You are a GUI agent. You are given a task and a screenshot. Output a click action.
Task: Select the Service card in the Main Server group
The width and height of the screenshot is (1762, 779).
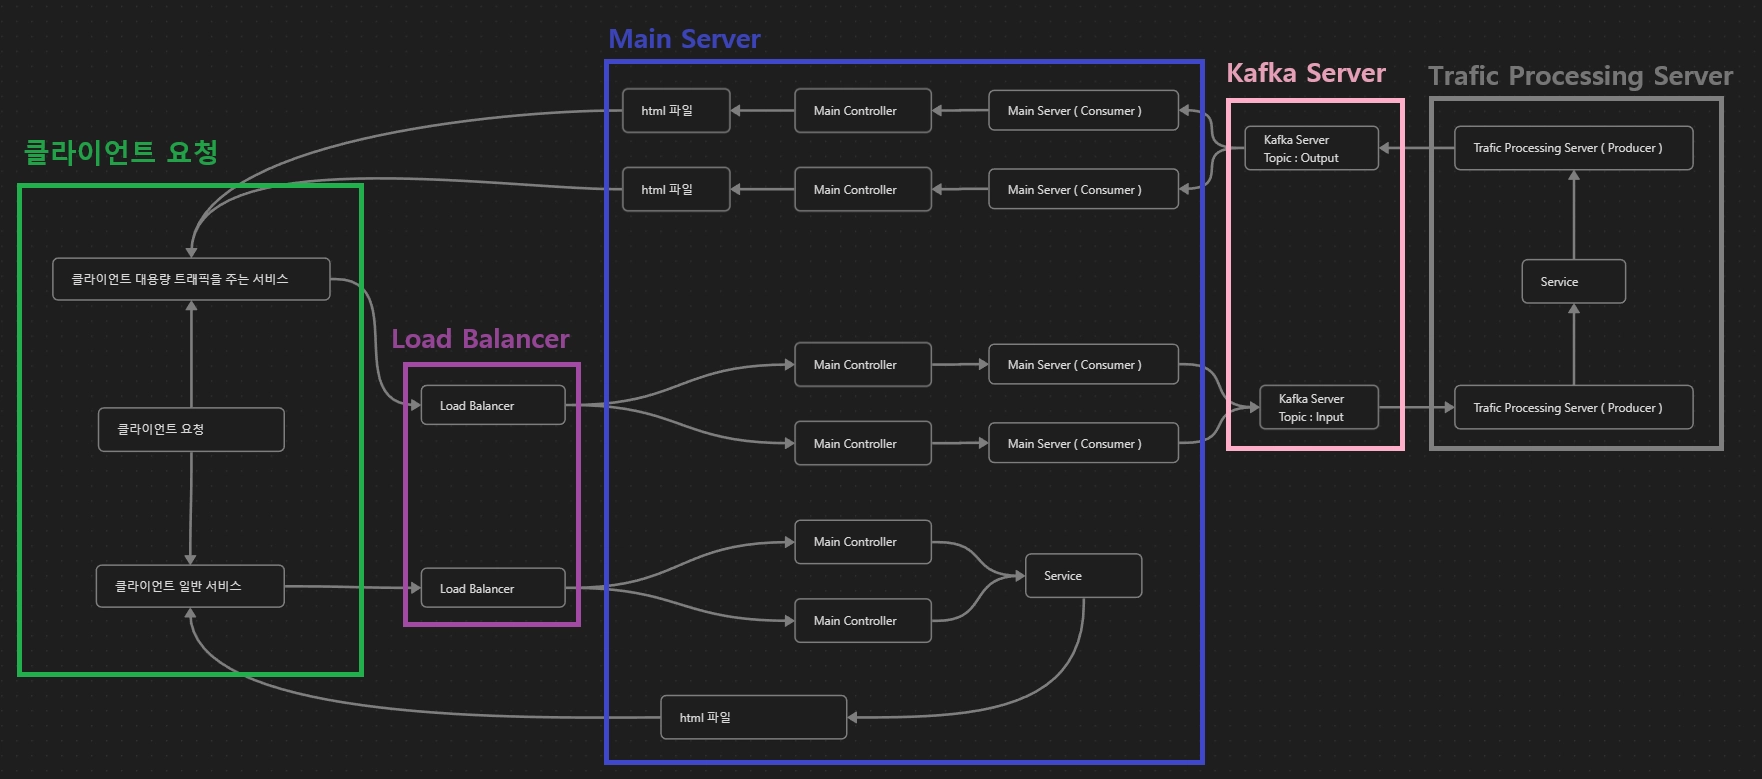1084,576
